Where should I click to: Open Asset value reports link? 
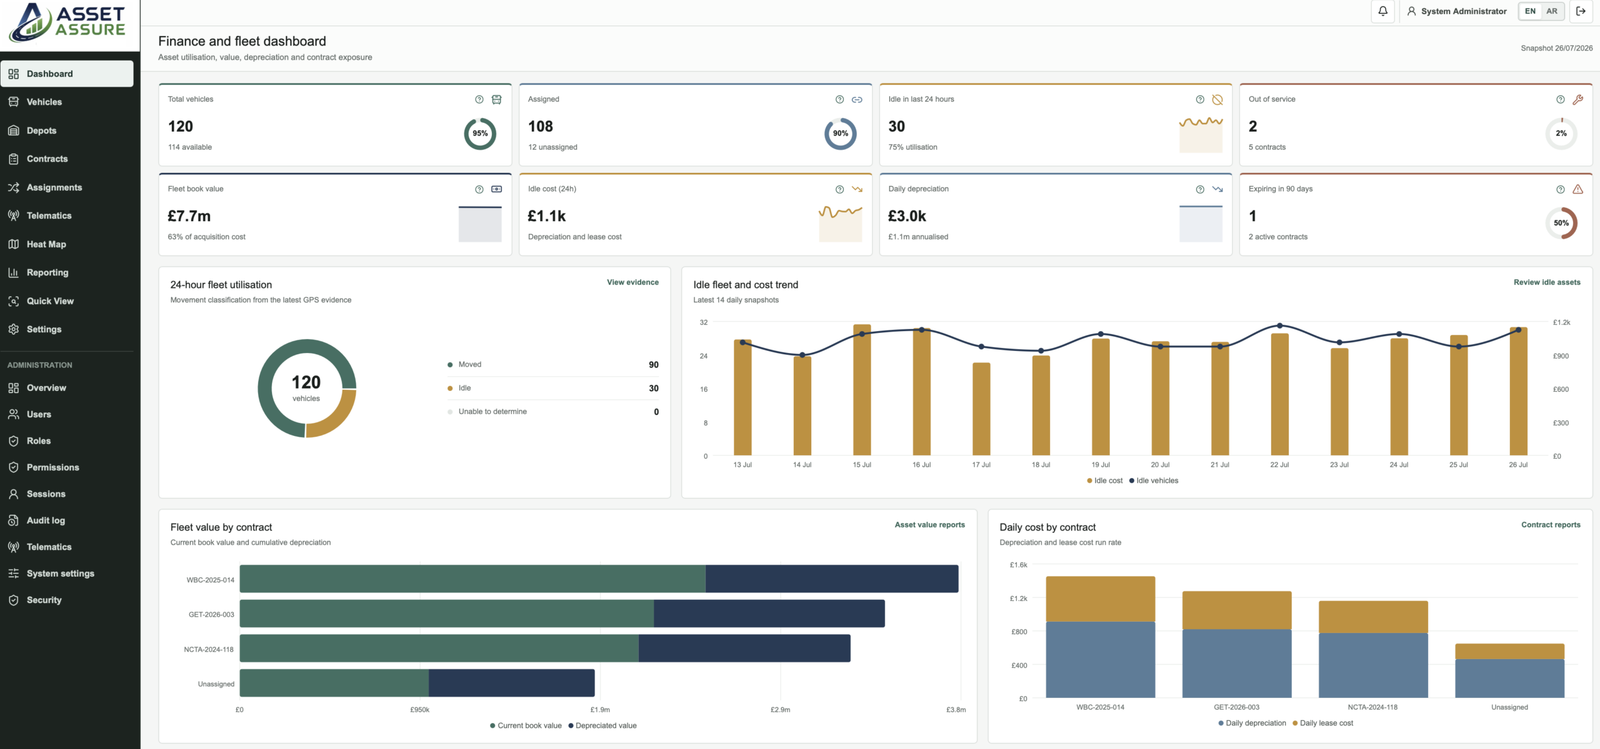pyautogui.click(x=930, y=524)
